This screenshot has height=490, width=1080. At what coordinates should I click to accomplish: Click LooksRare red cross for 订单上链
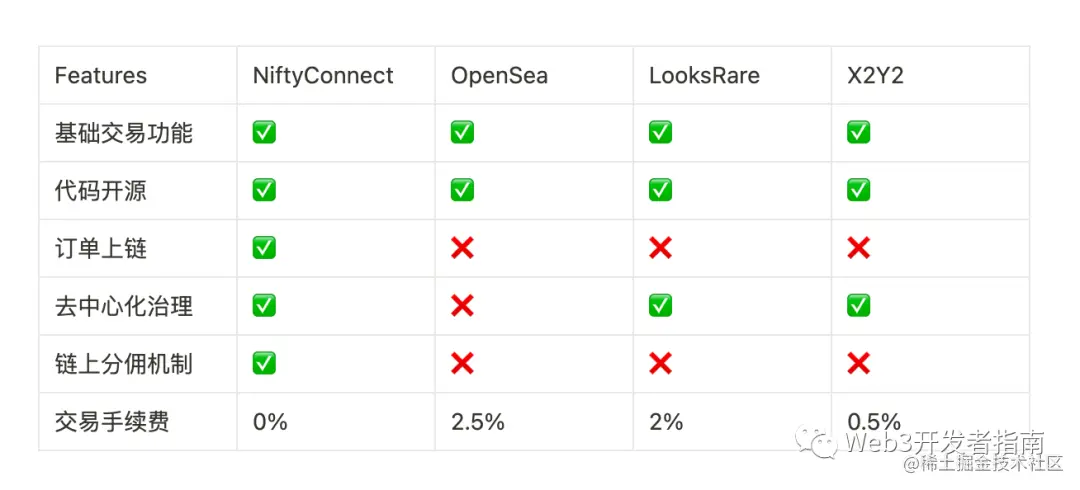coord(660,248)
